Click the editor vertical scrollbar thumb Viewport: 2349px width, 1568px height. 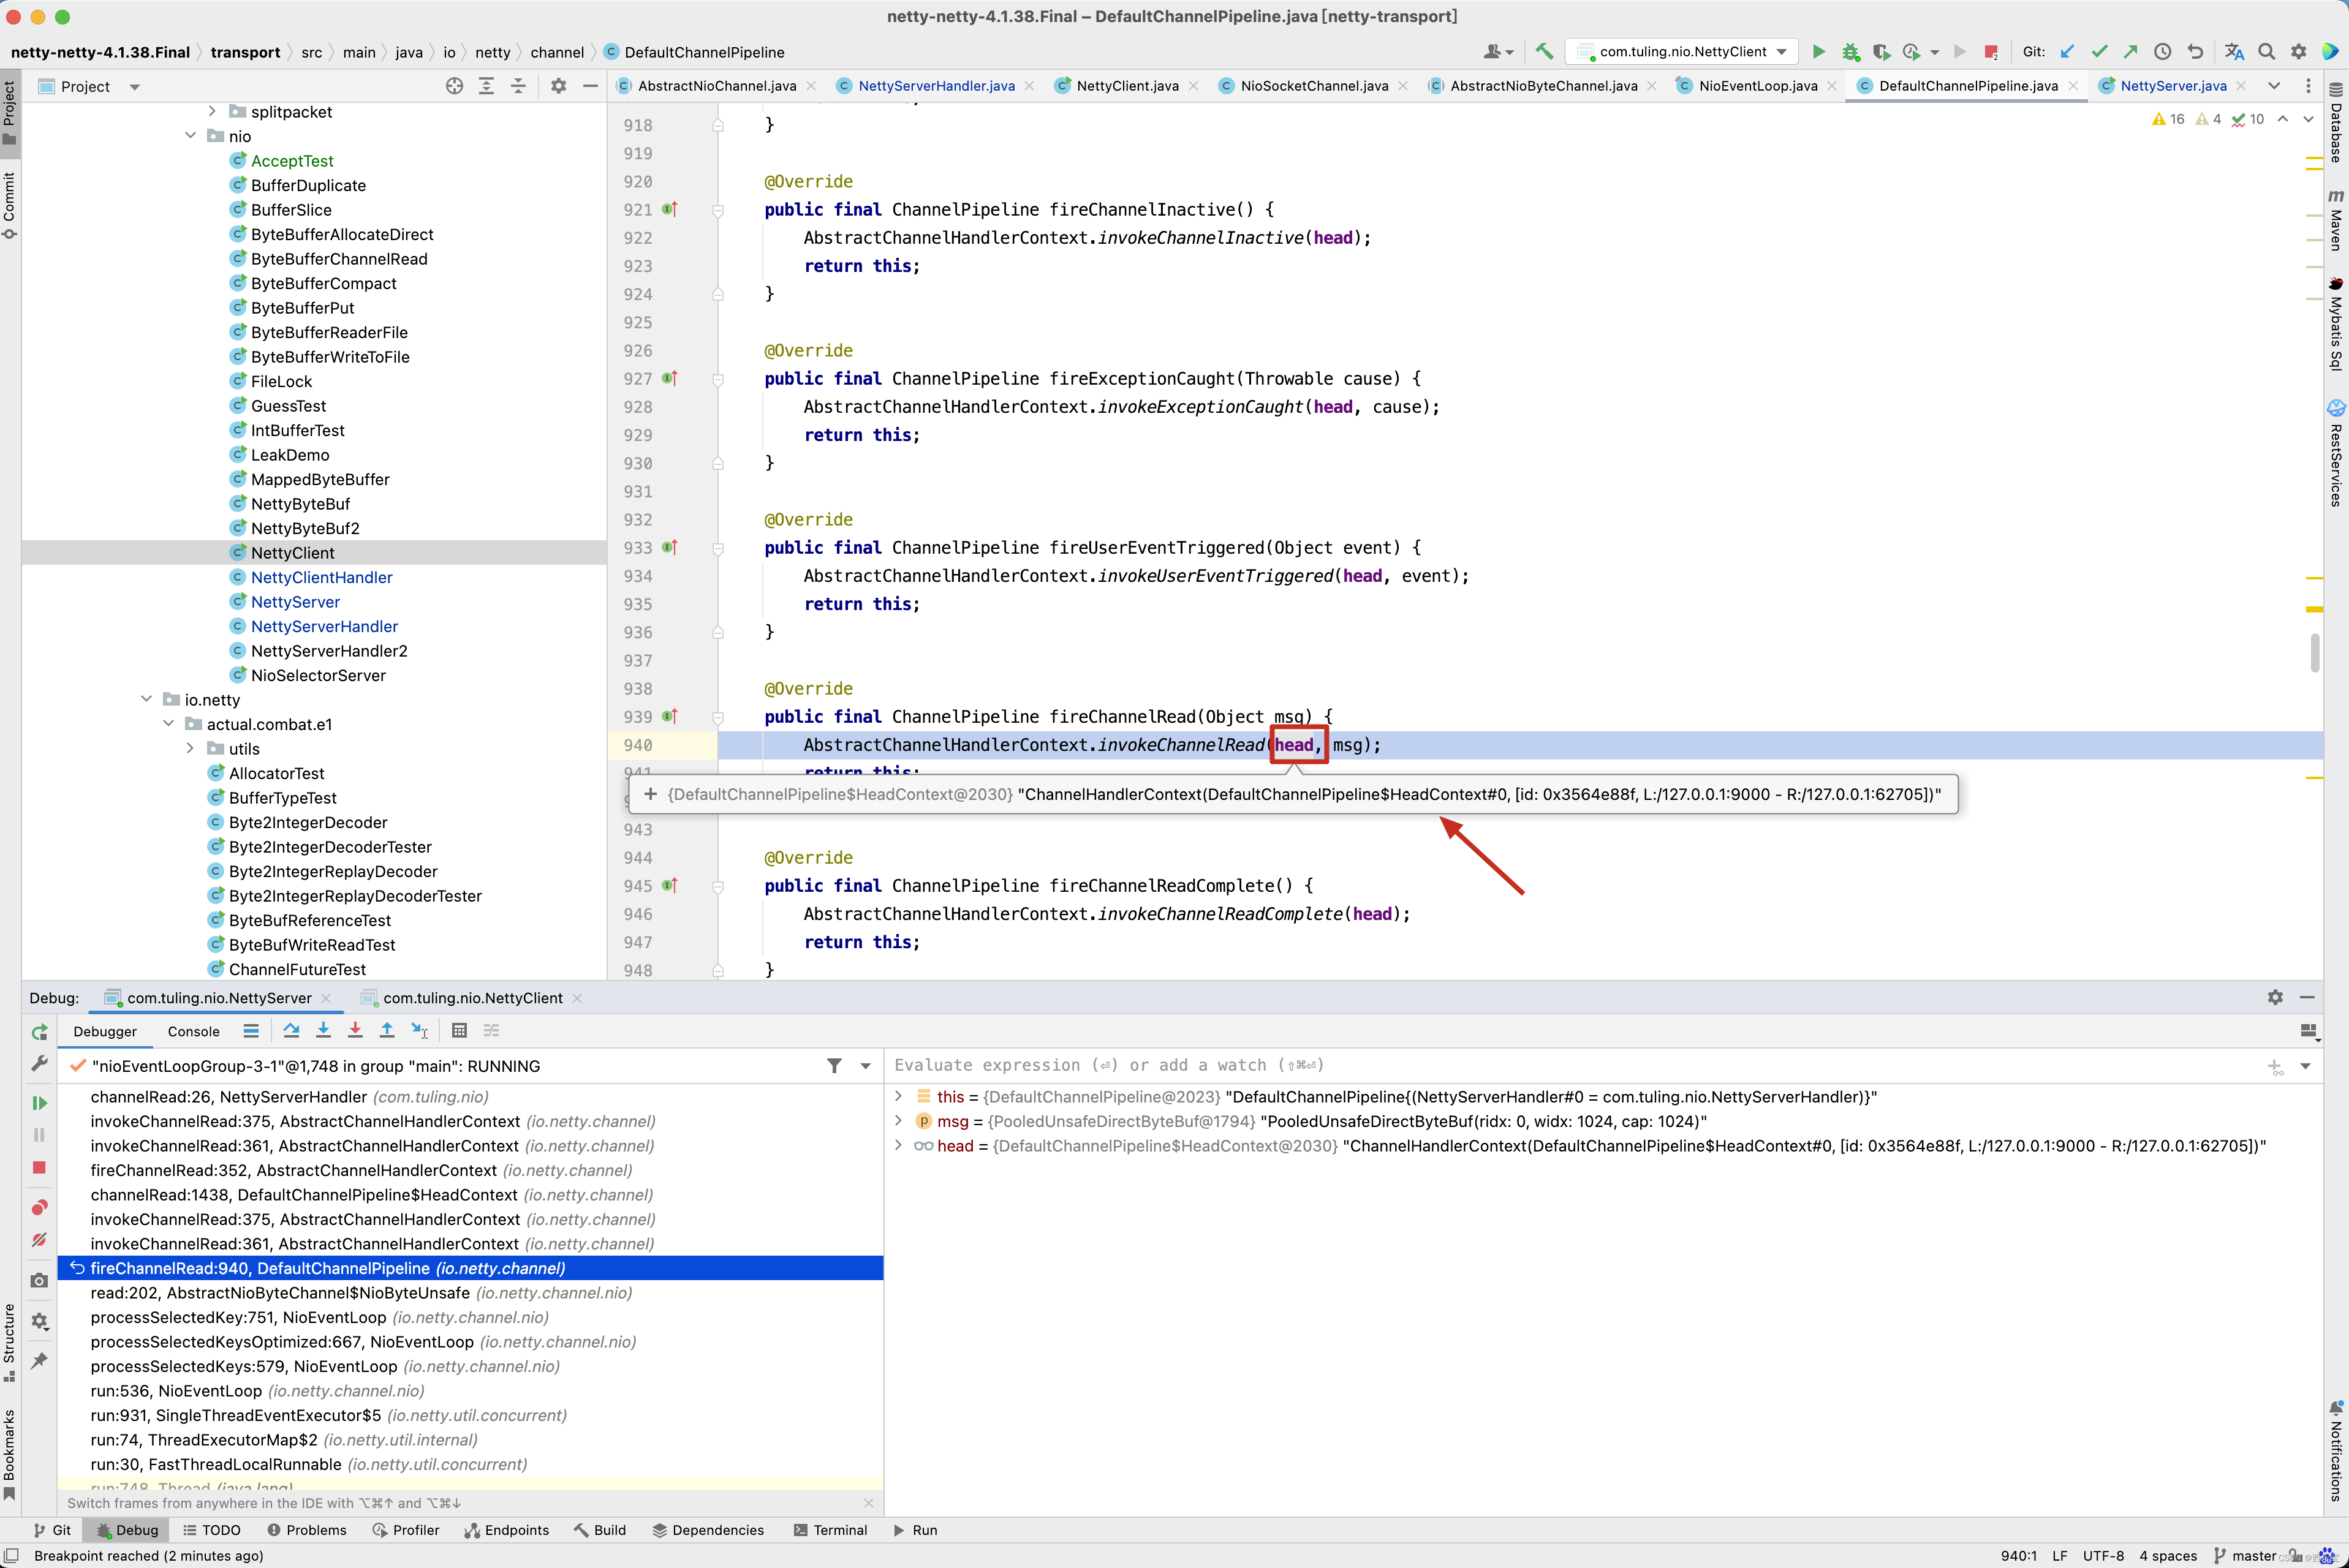[x=2315, y=653]
